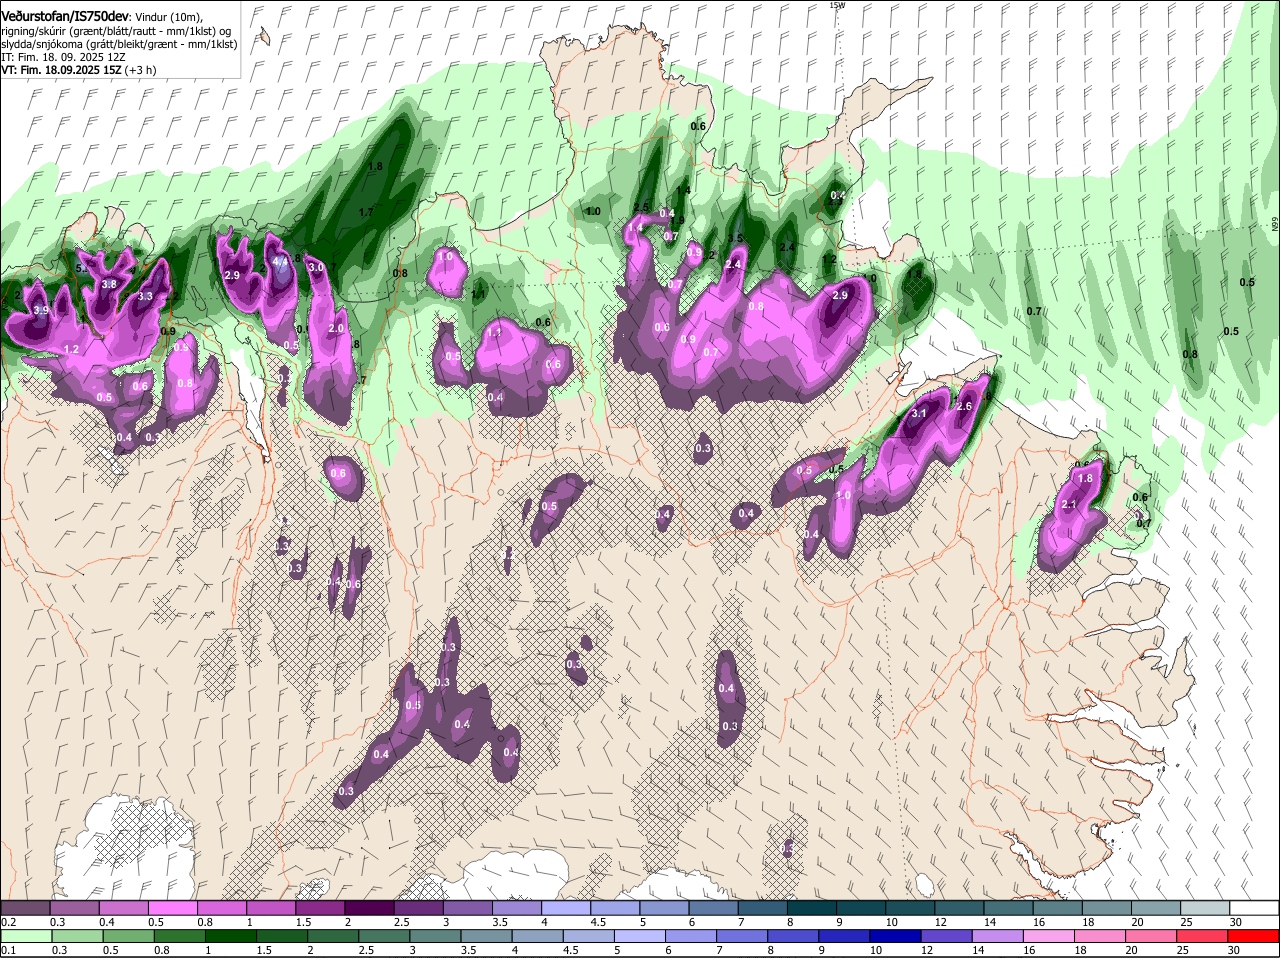Image resolution: width=1280 pixels, height=958 pixels.
Task: Click the snow legend swatch between 4 and 4.5
Action: pyautogui.click(x=566, y=907)
